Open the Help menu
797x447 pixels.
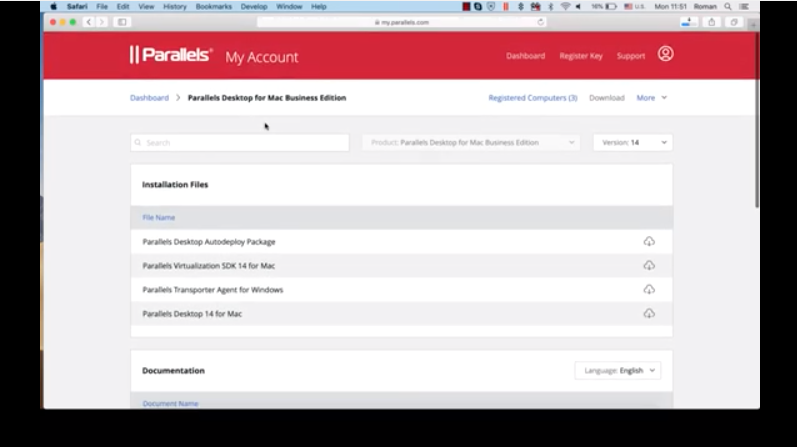point(319,7)
